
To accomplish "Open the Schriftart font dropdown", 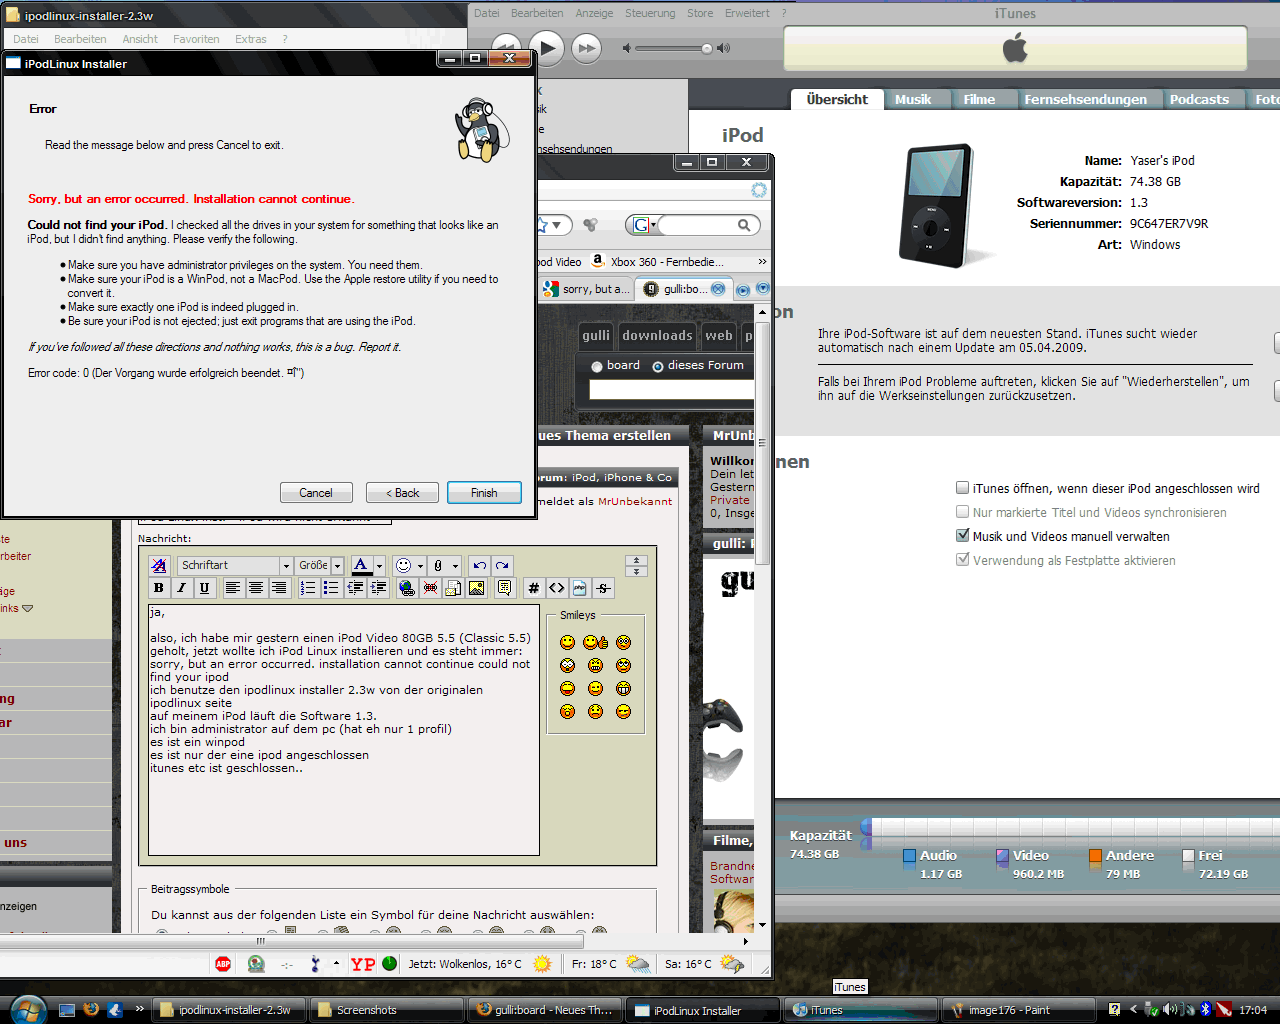I will [286, 566].
